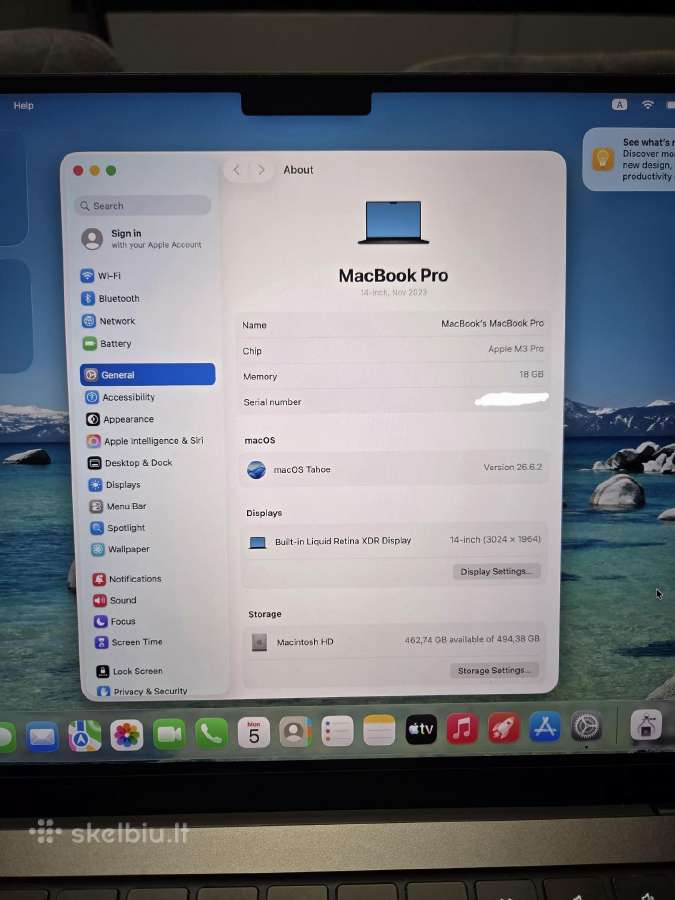Click Storage Settings button
Viewport: 675px width, 900px height.
(494, 670)
